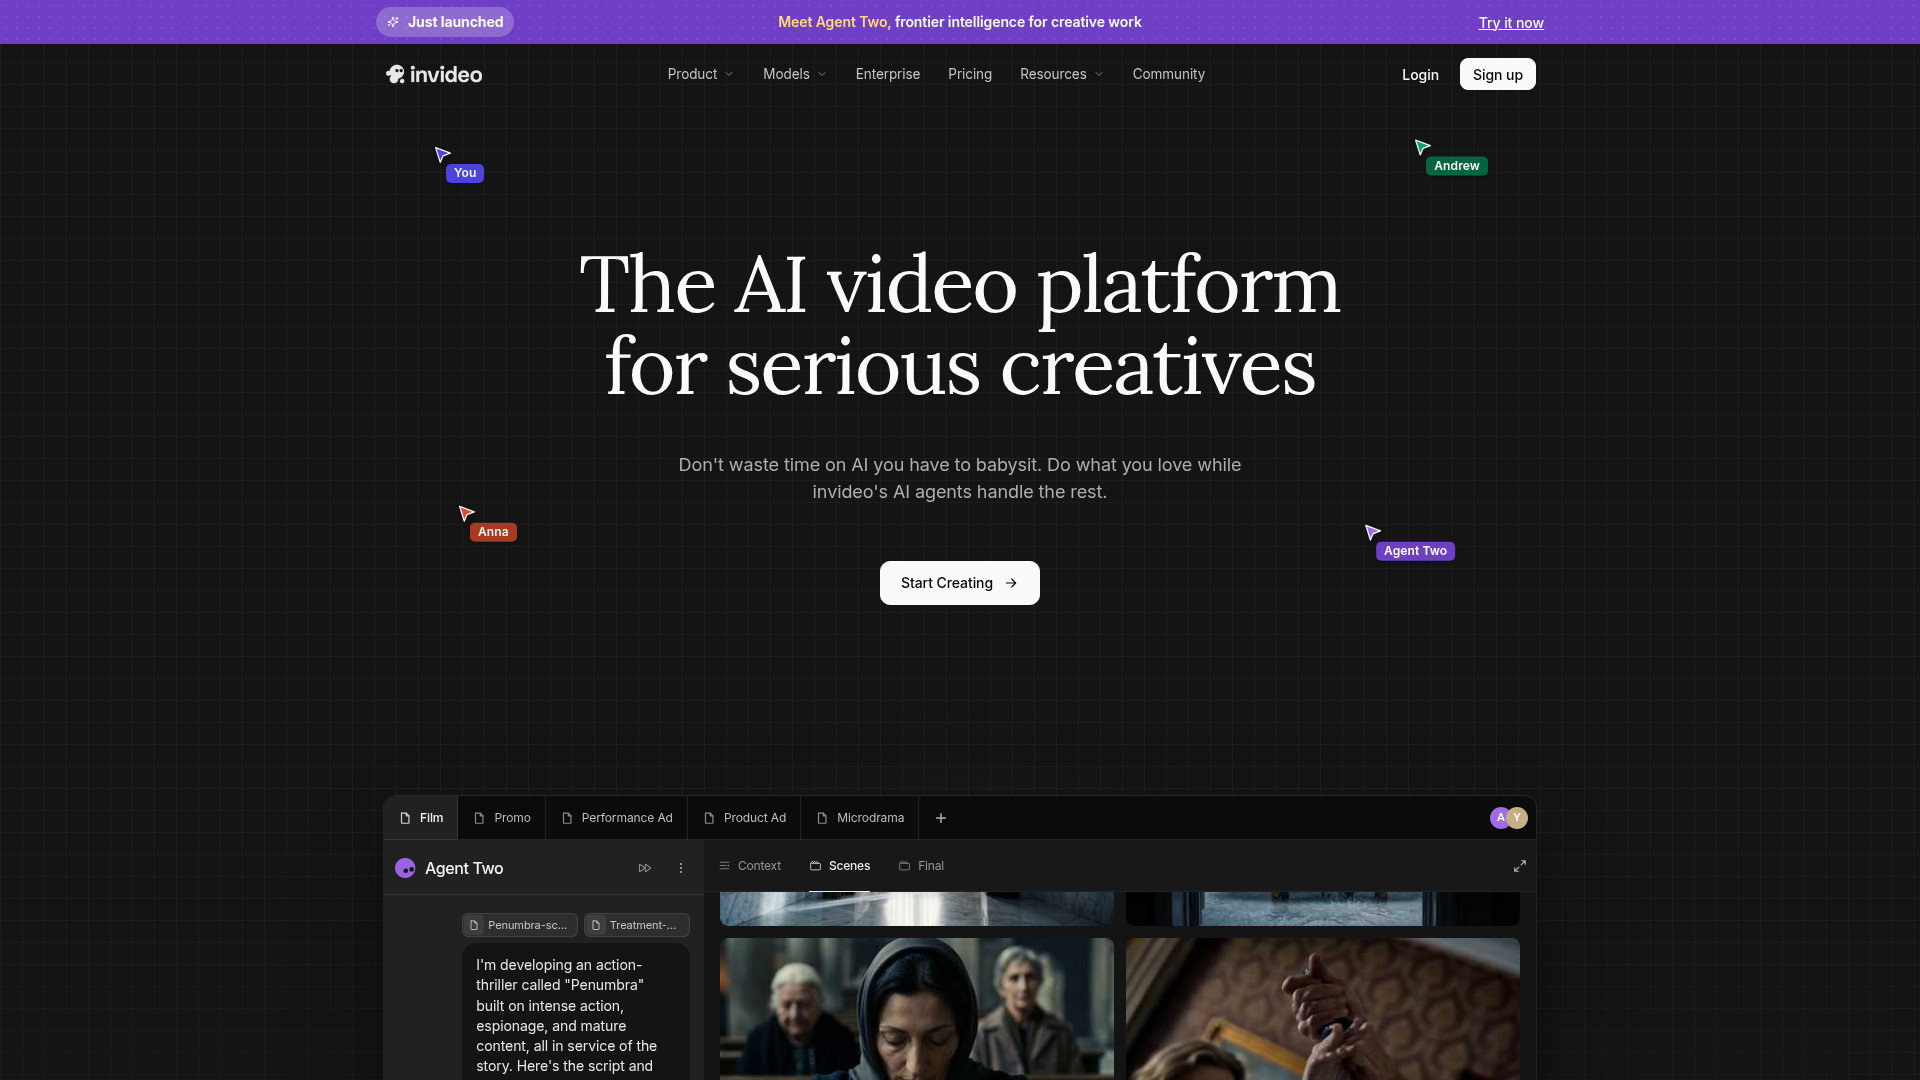Select the hooded woman scene thumbnail

pos(917,1008)
